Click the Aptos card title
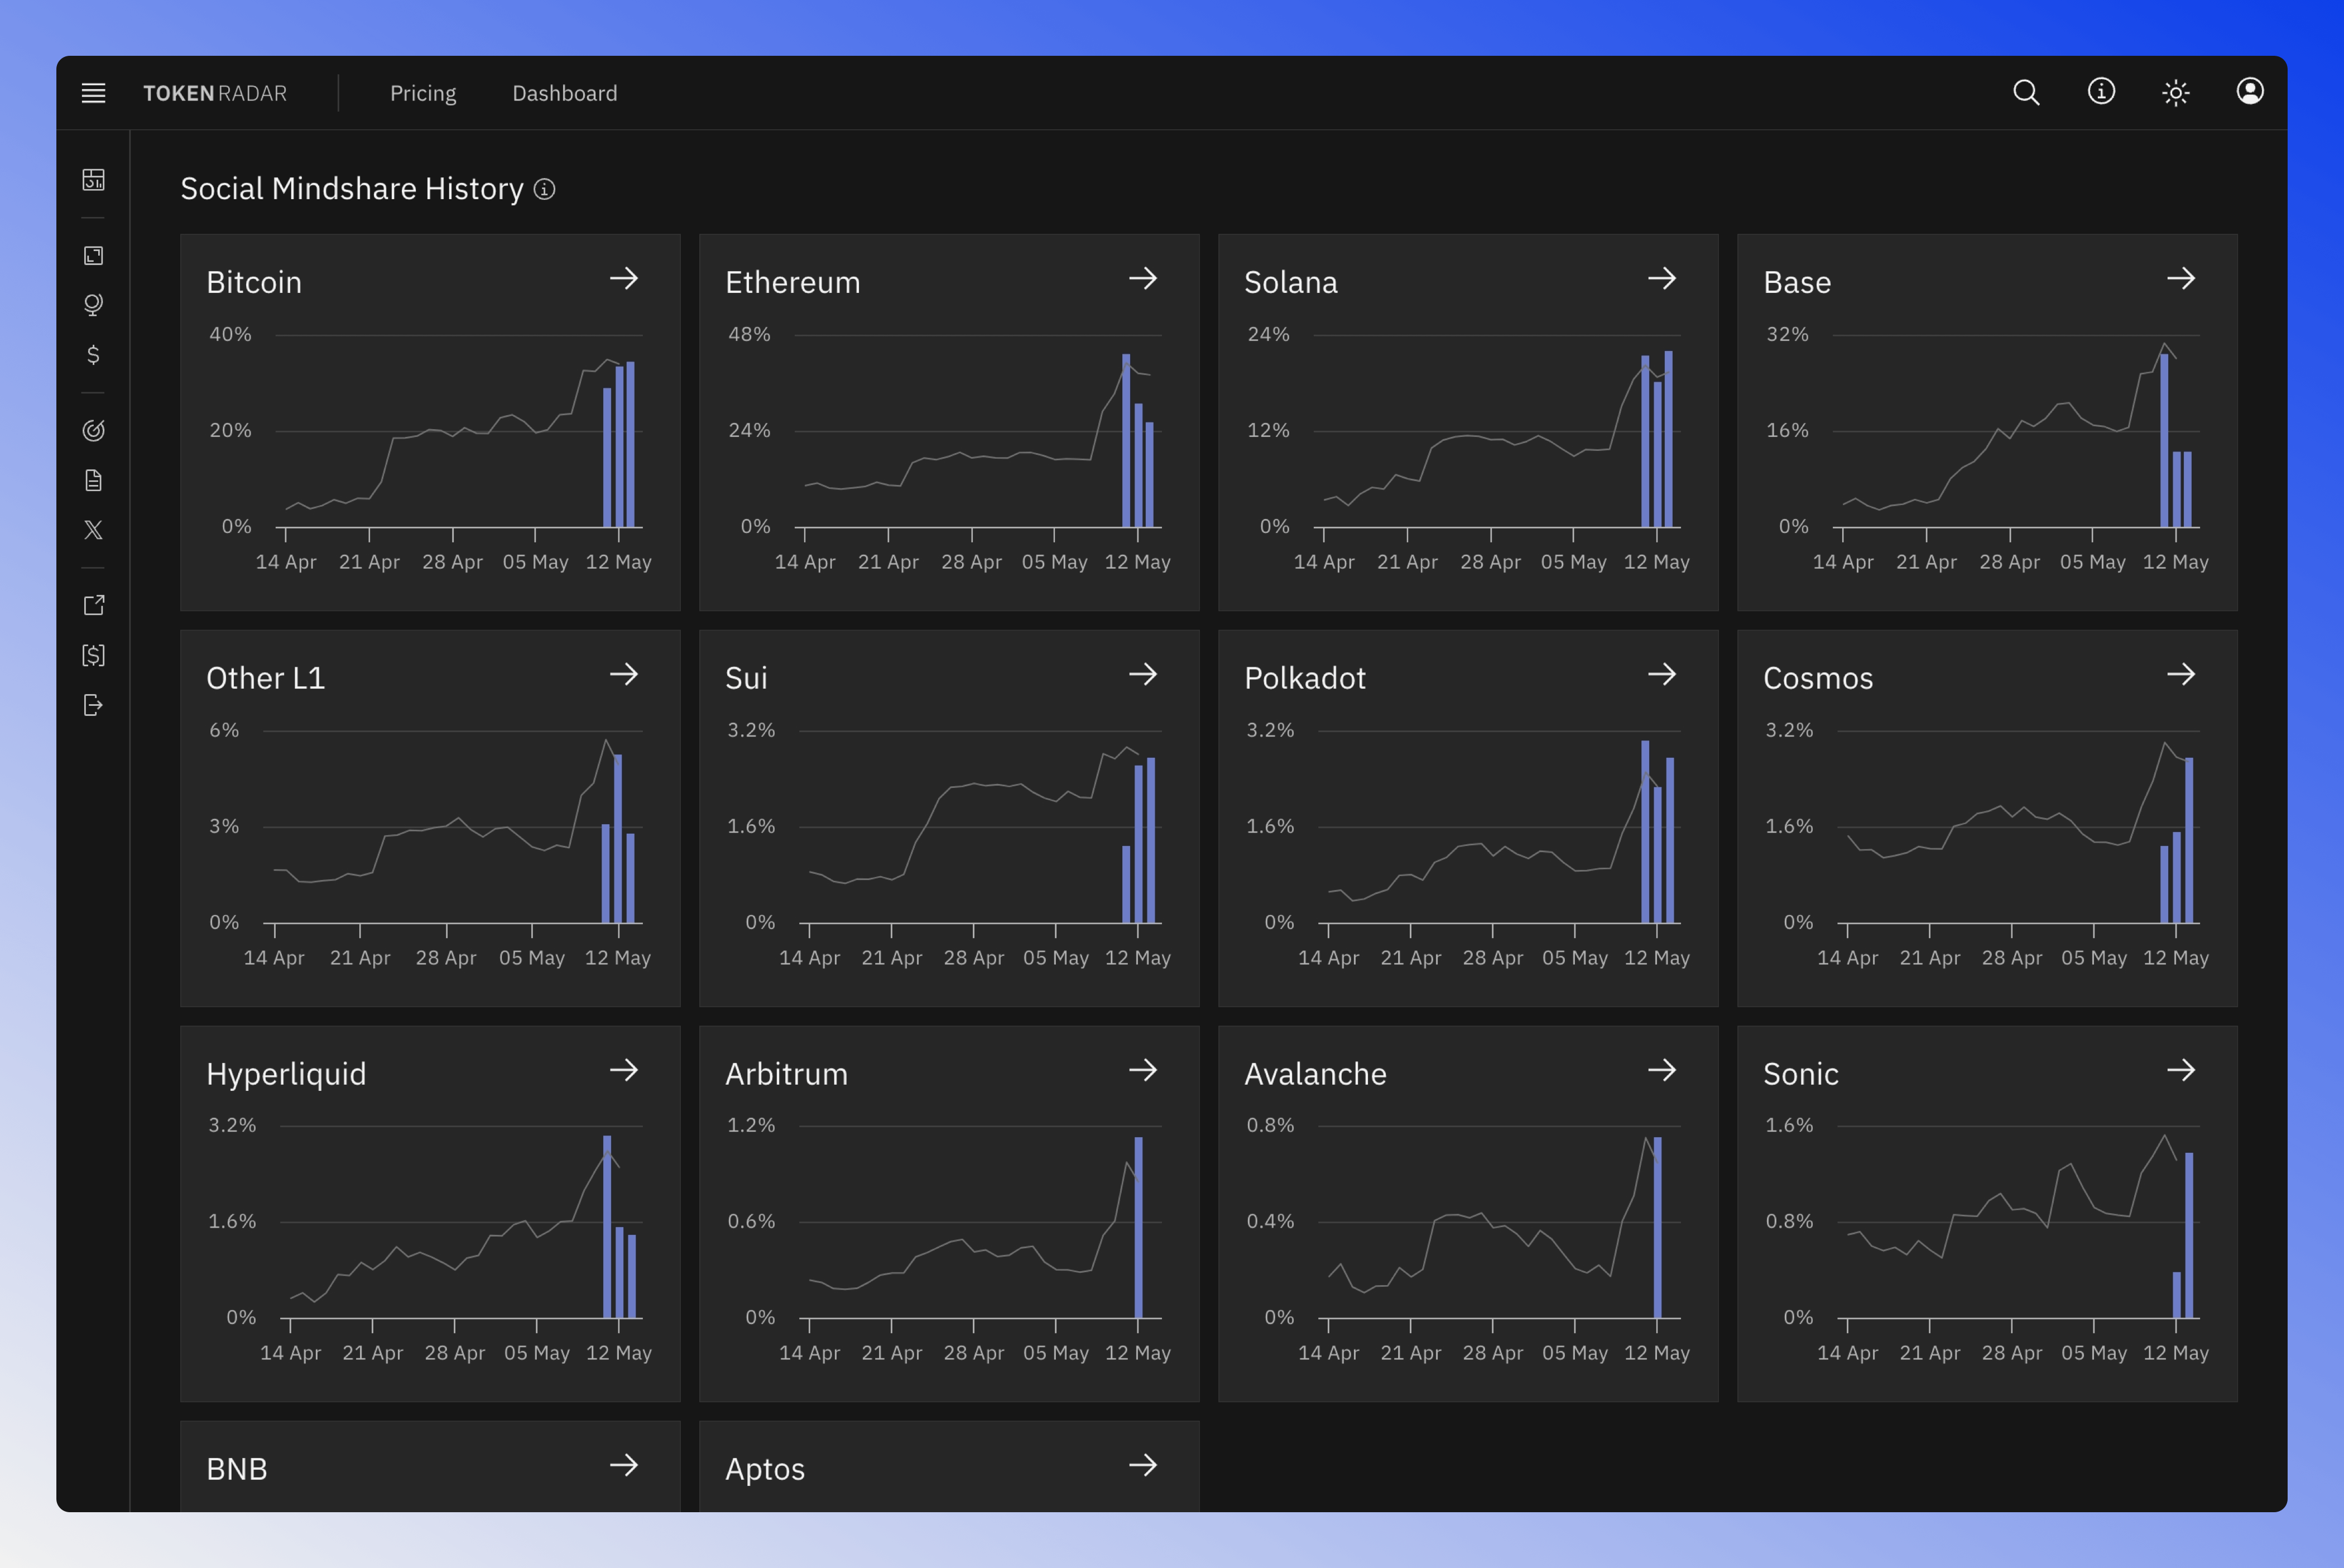 tap(765, 1470)
